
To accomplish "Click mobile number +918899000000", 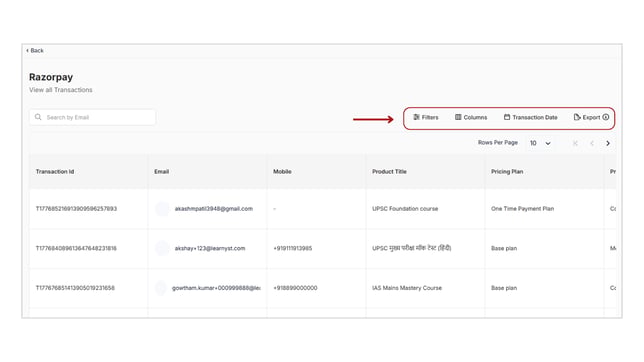I will [x=295, y=288].
